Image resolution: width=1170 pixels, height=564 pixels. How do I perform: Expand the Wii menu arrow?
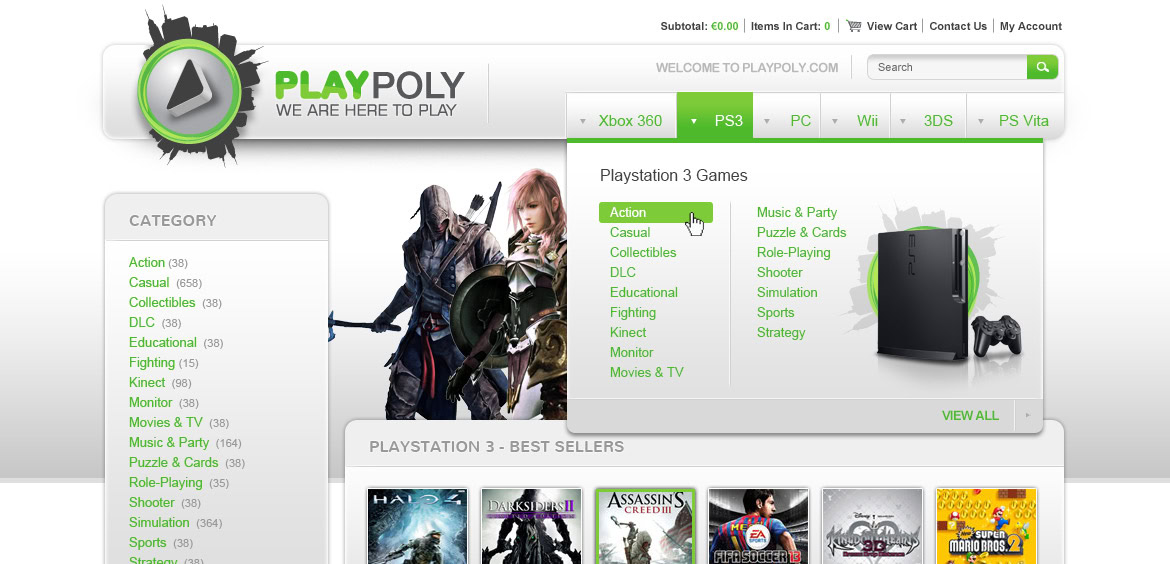(x=835, y=121)
